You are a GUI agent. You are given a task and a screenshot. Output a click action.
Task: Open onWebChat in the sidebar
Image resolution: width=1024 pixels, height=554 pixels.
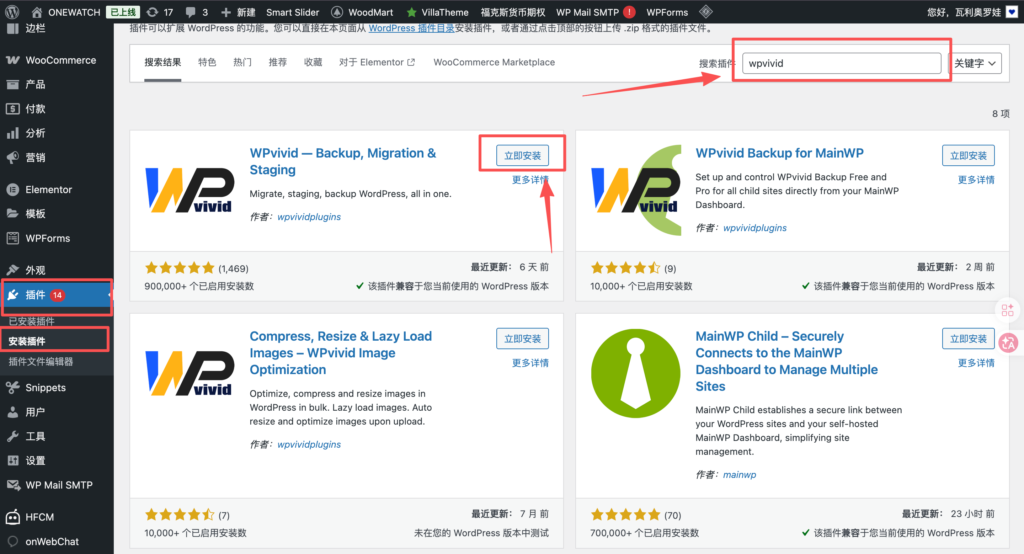coord(57,541)
